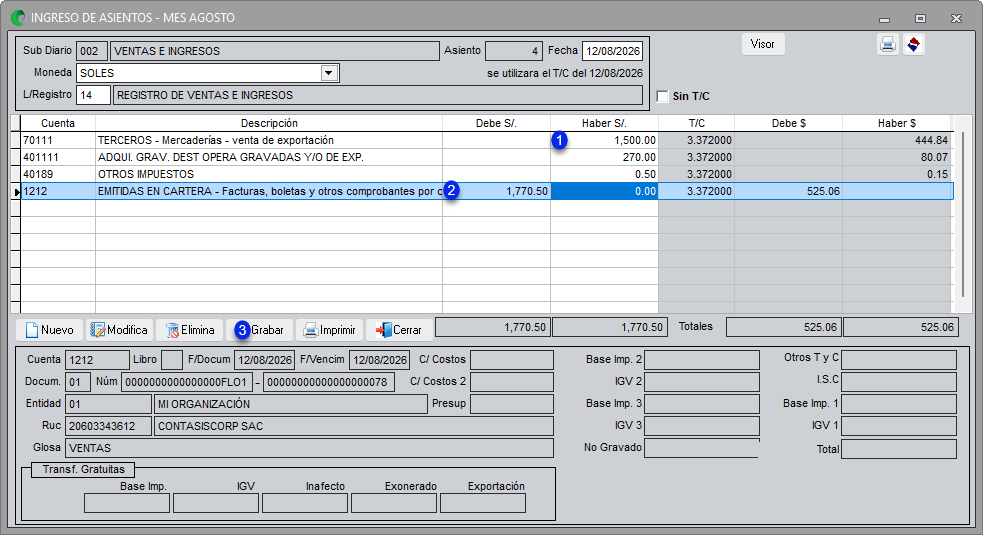Click the Total input field
The width and height of the screenshot is (983, 535).
click(x=899, y=449)
